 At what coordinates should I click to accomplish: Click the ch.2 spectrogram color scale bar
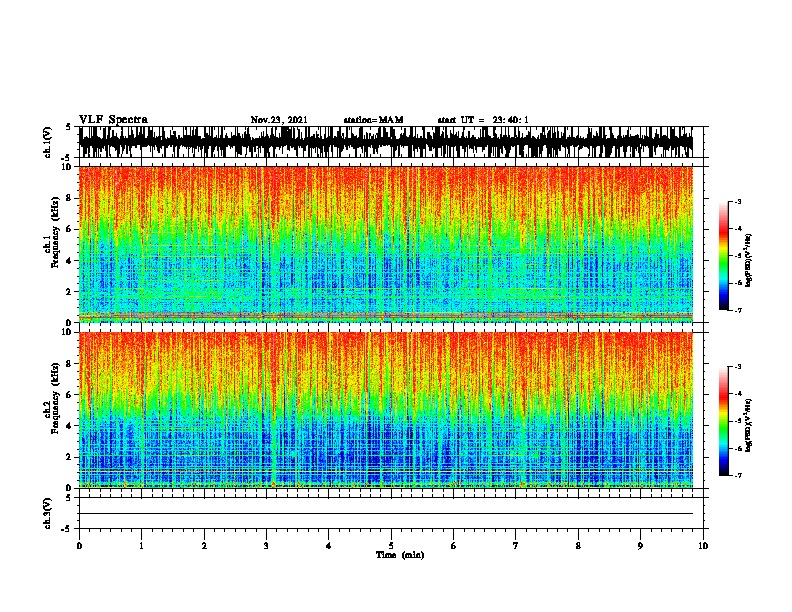point(724,421)
